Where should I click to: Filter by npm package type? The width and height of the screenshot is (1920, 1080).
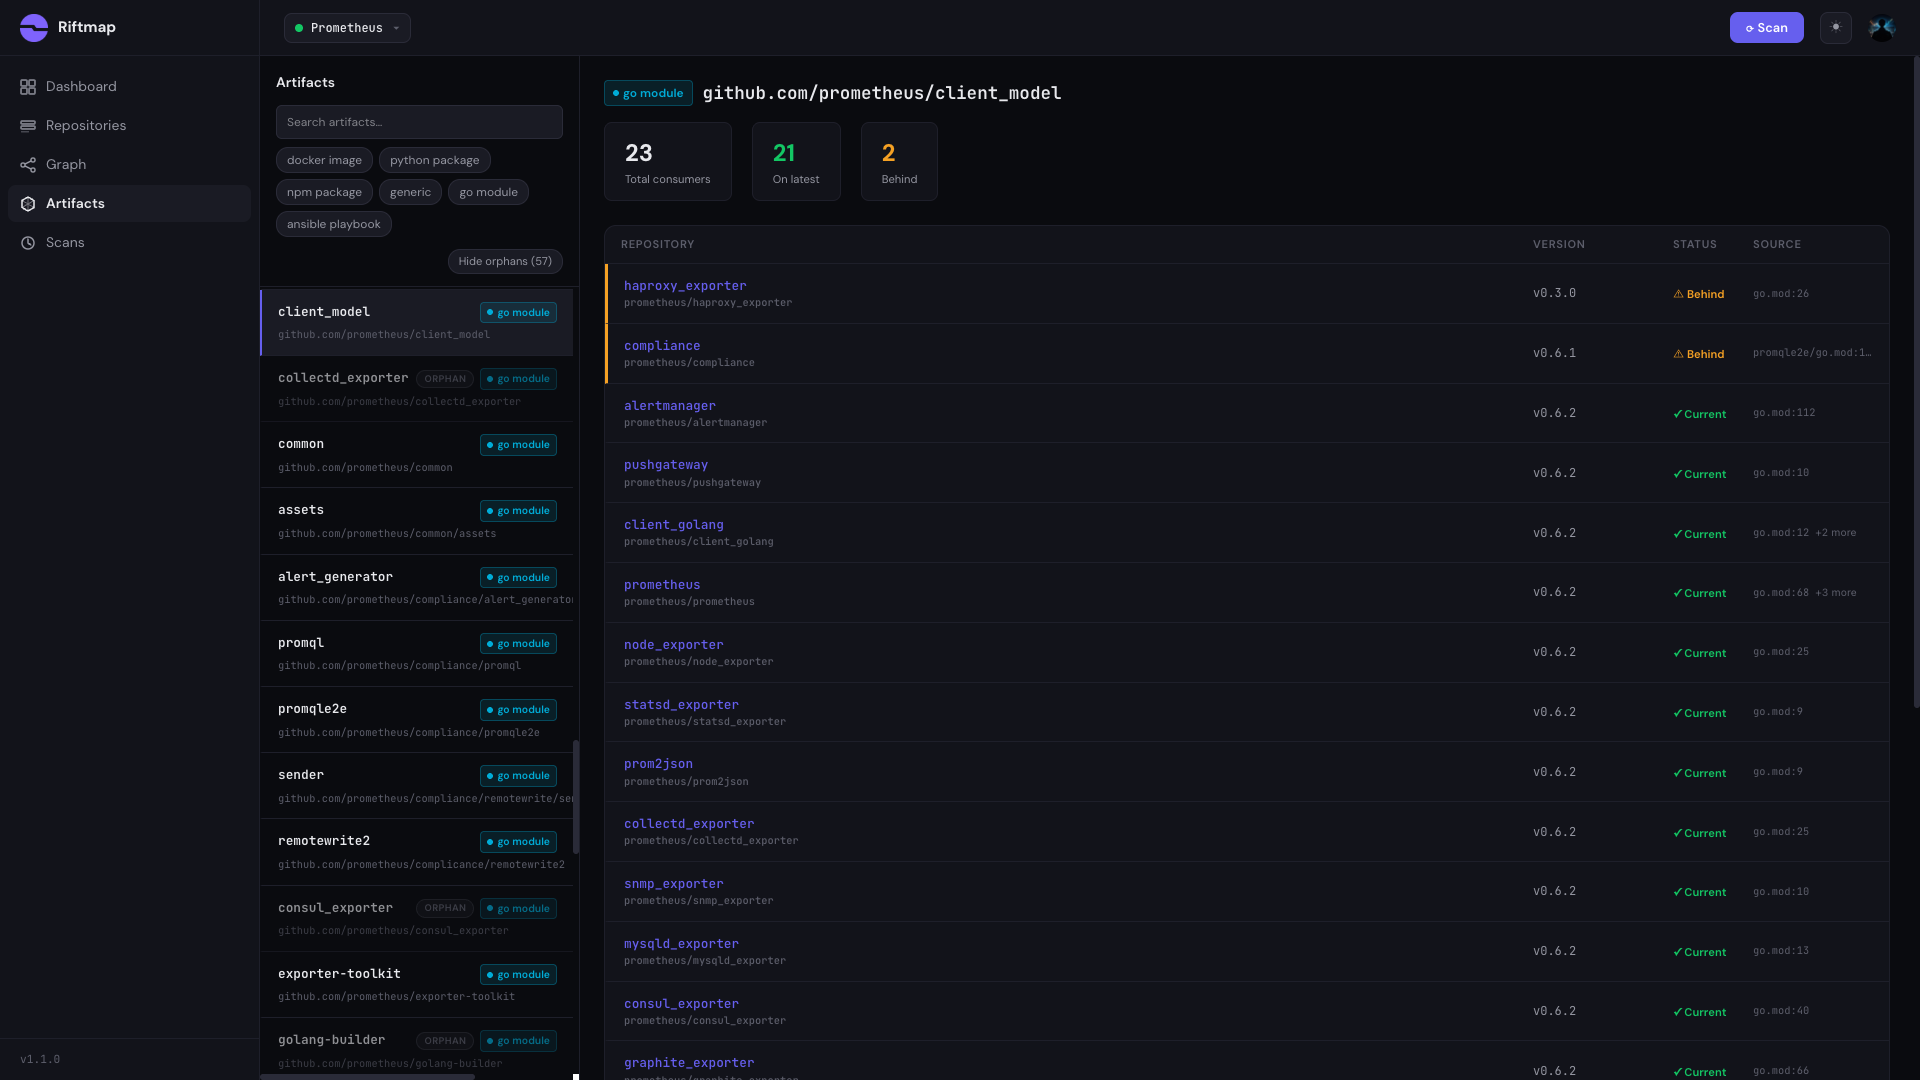(x=324, y=192)
